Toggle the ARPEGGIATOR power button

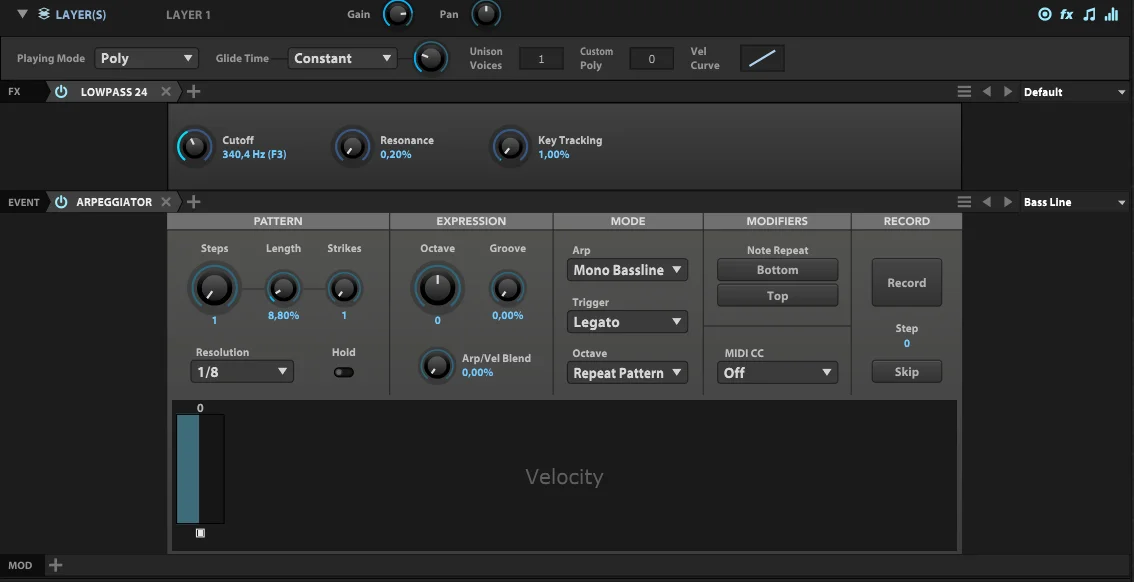pyautogui.click(x=61, y=202)
